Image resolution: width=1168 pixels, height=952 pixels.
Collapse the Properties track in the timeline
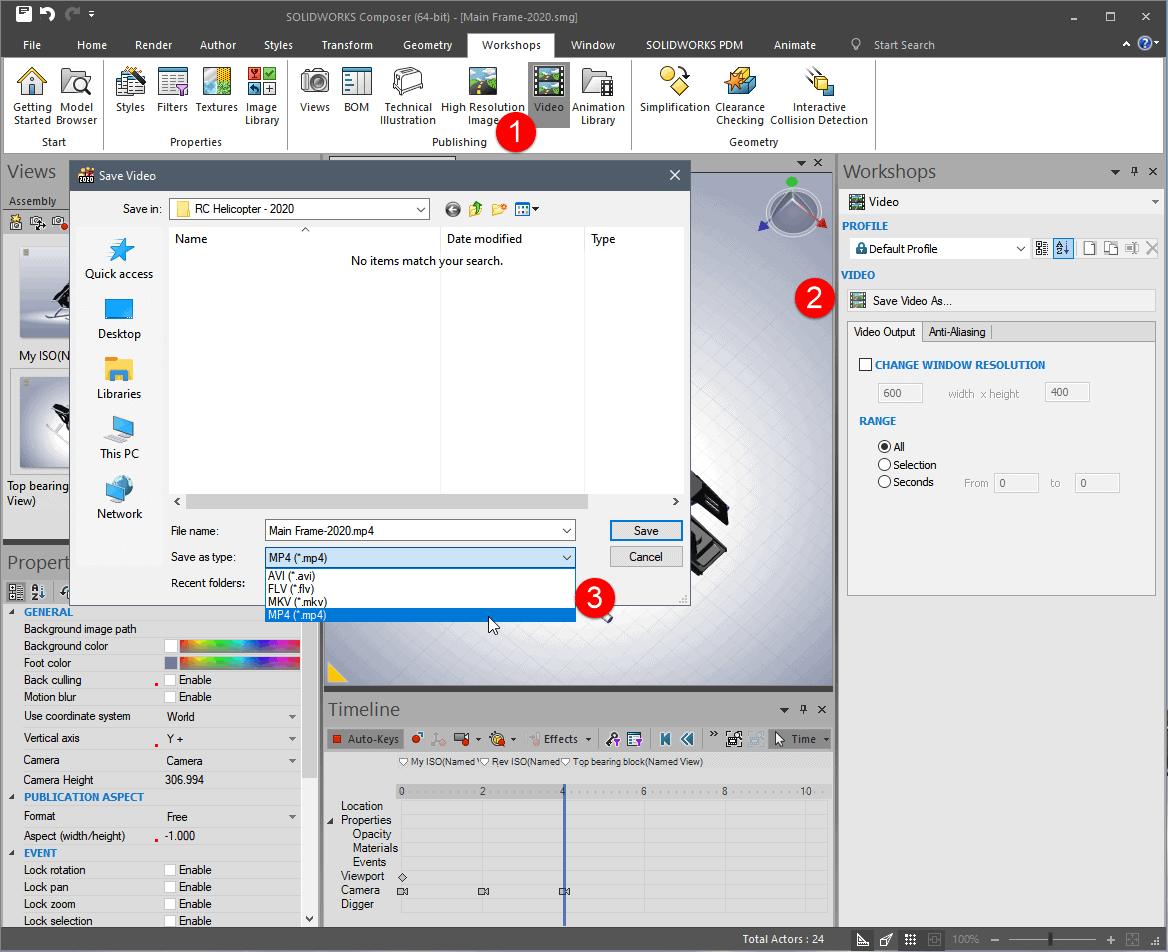coord(331,820)
